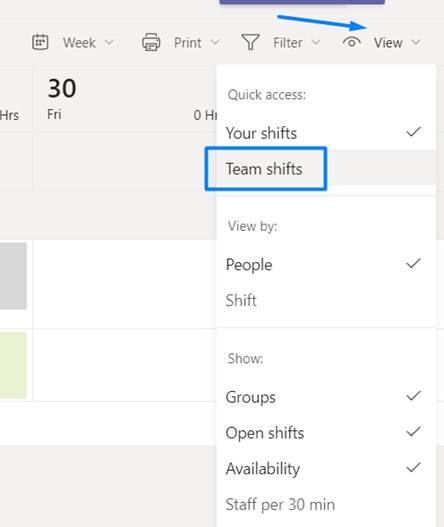
Task: Hide Availability in schedule
Action: pyautogui.click(x=413, y=468)
